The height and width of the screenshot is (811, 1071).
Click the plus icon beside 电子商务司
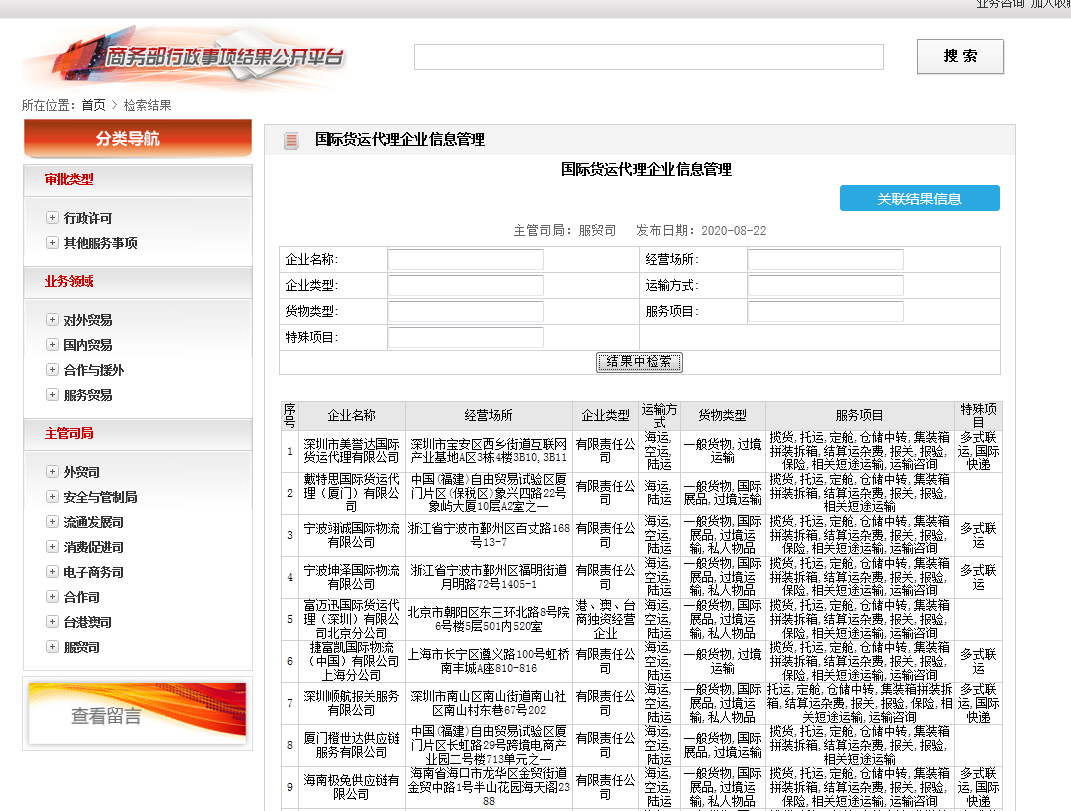tap(52, 572)
